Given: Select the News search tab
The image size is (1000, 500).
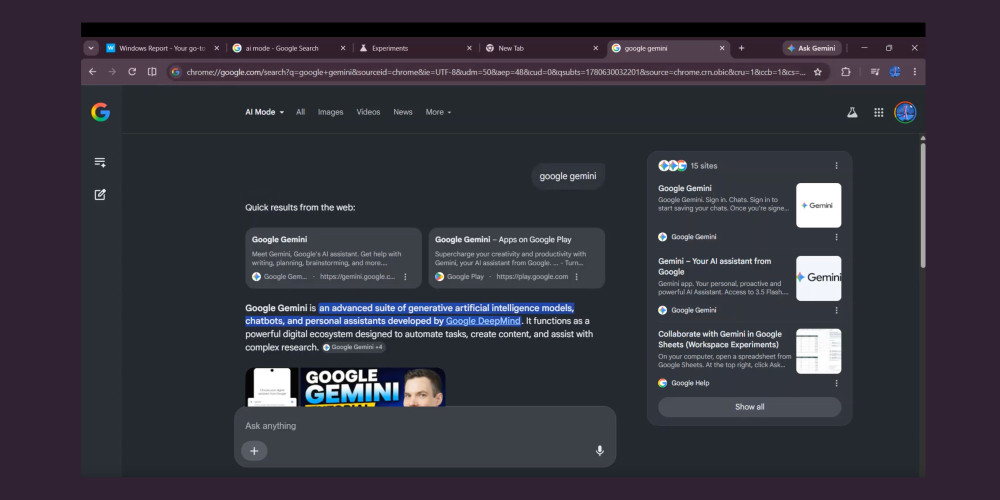Looking at the screenshot, I should coord(403,112).
